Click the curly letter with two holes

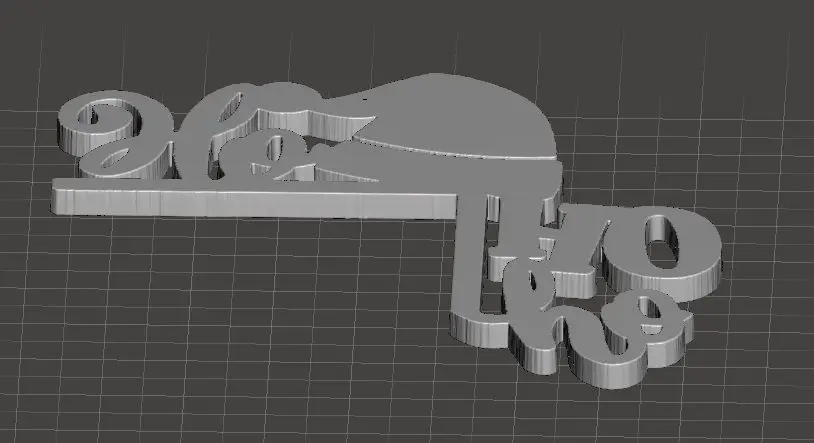(631, 338)
